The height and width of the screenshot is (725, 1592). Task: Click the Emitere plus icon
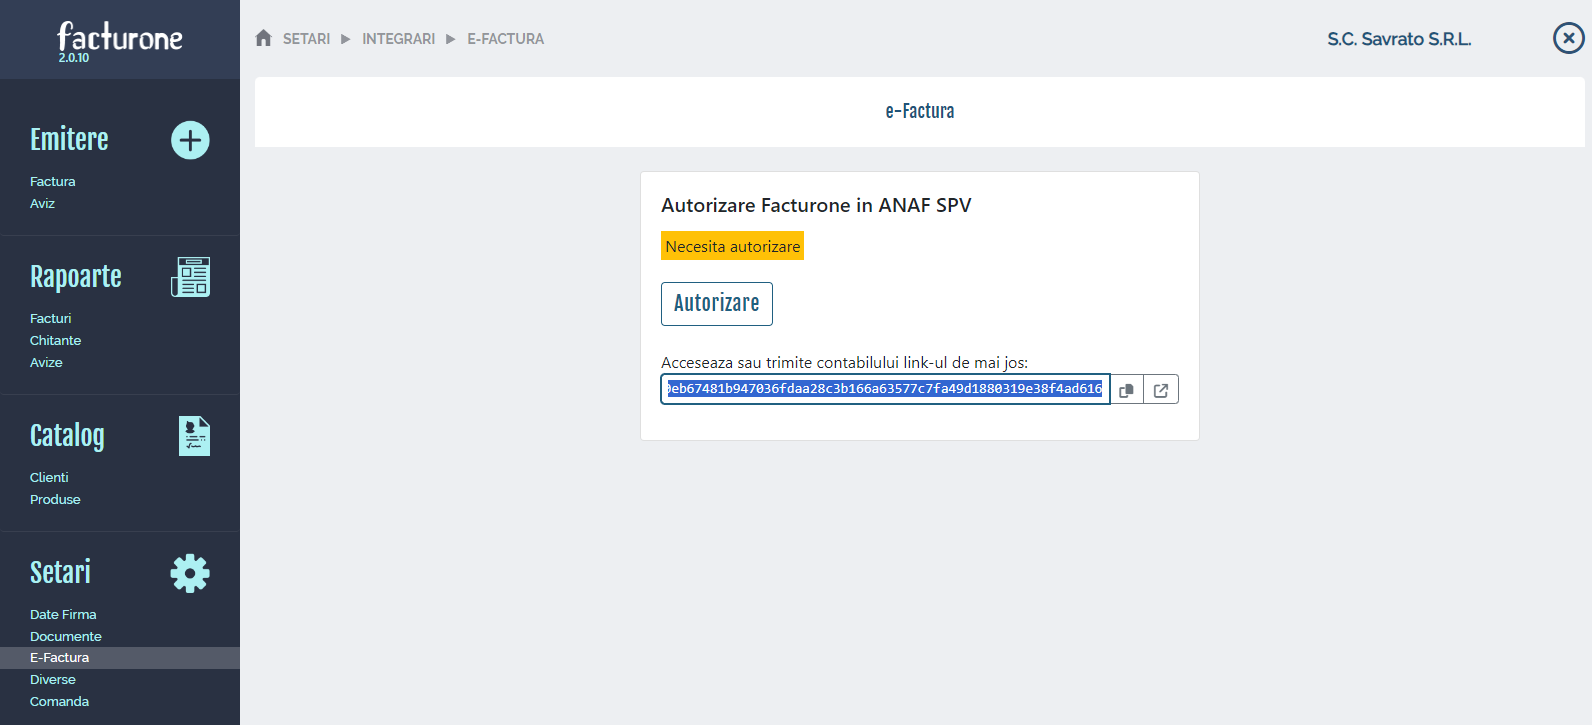tap(190, 140)
